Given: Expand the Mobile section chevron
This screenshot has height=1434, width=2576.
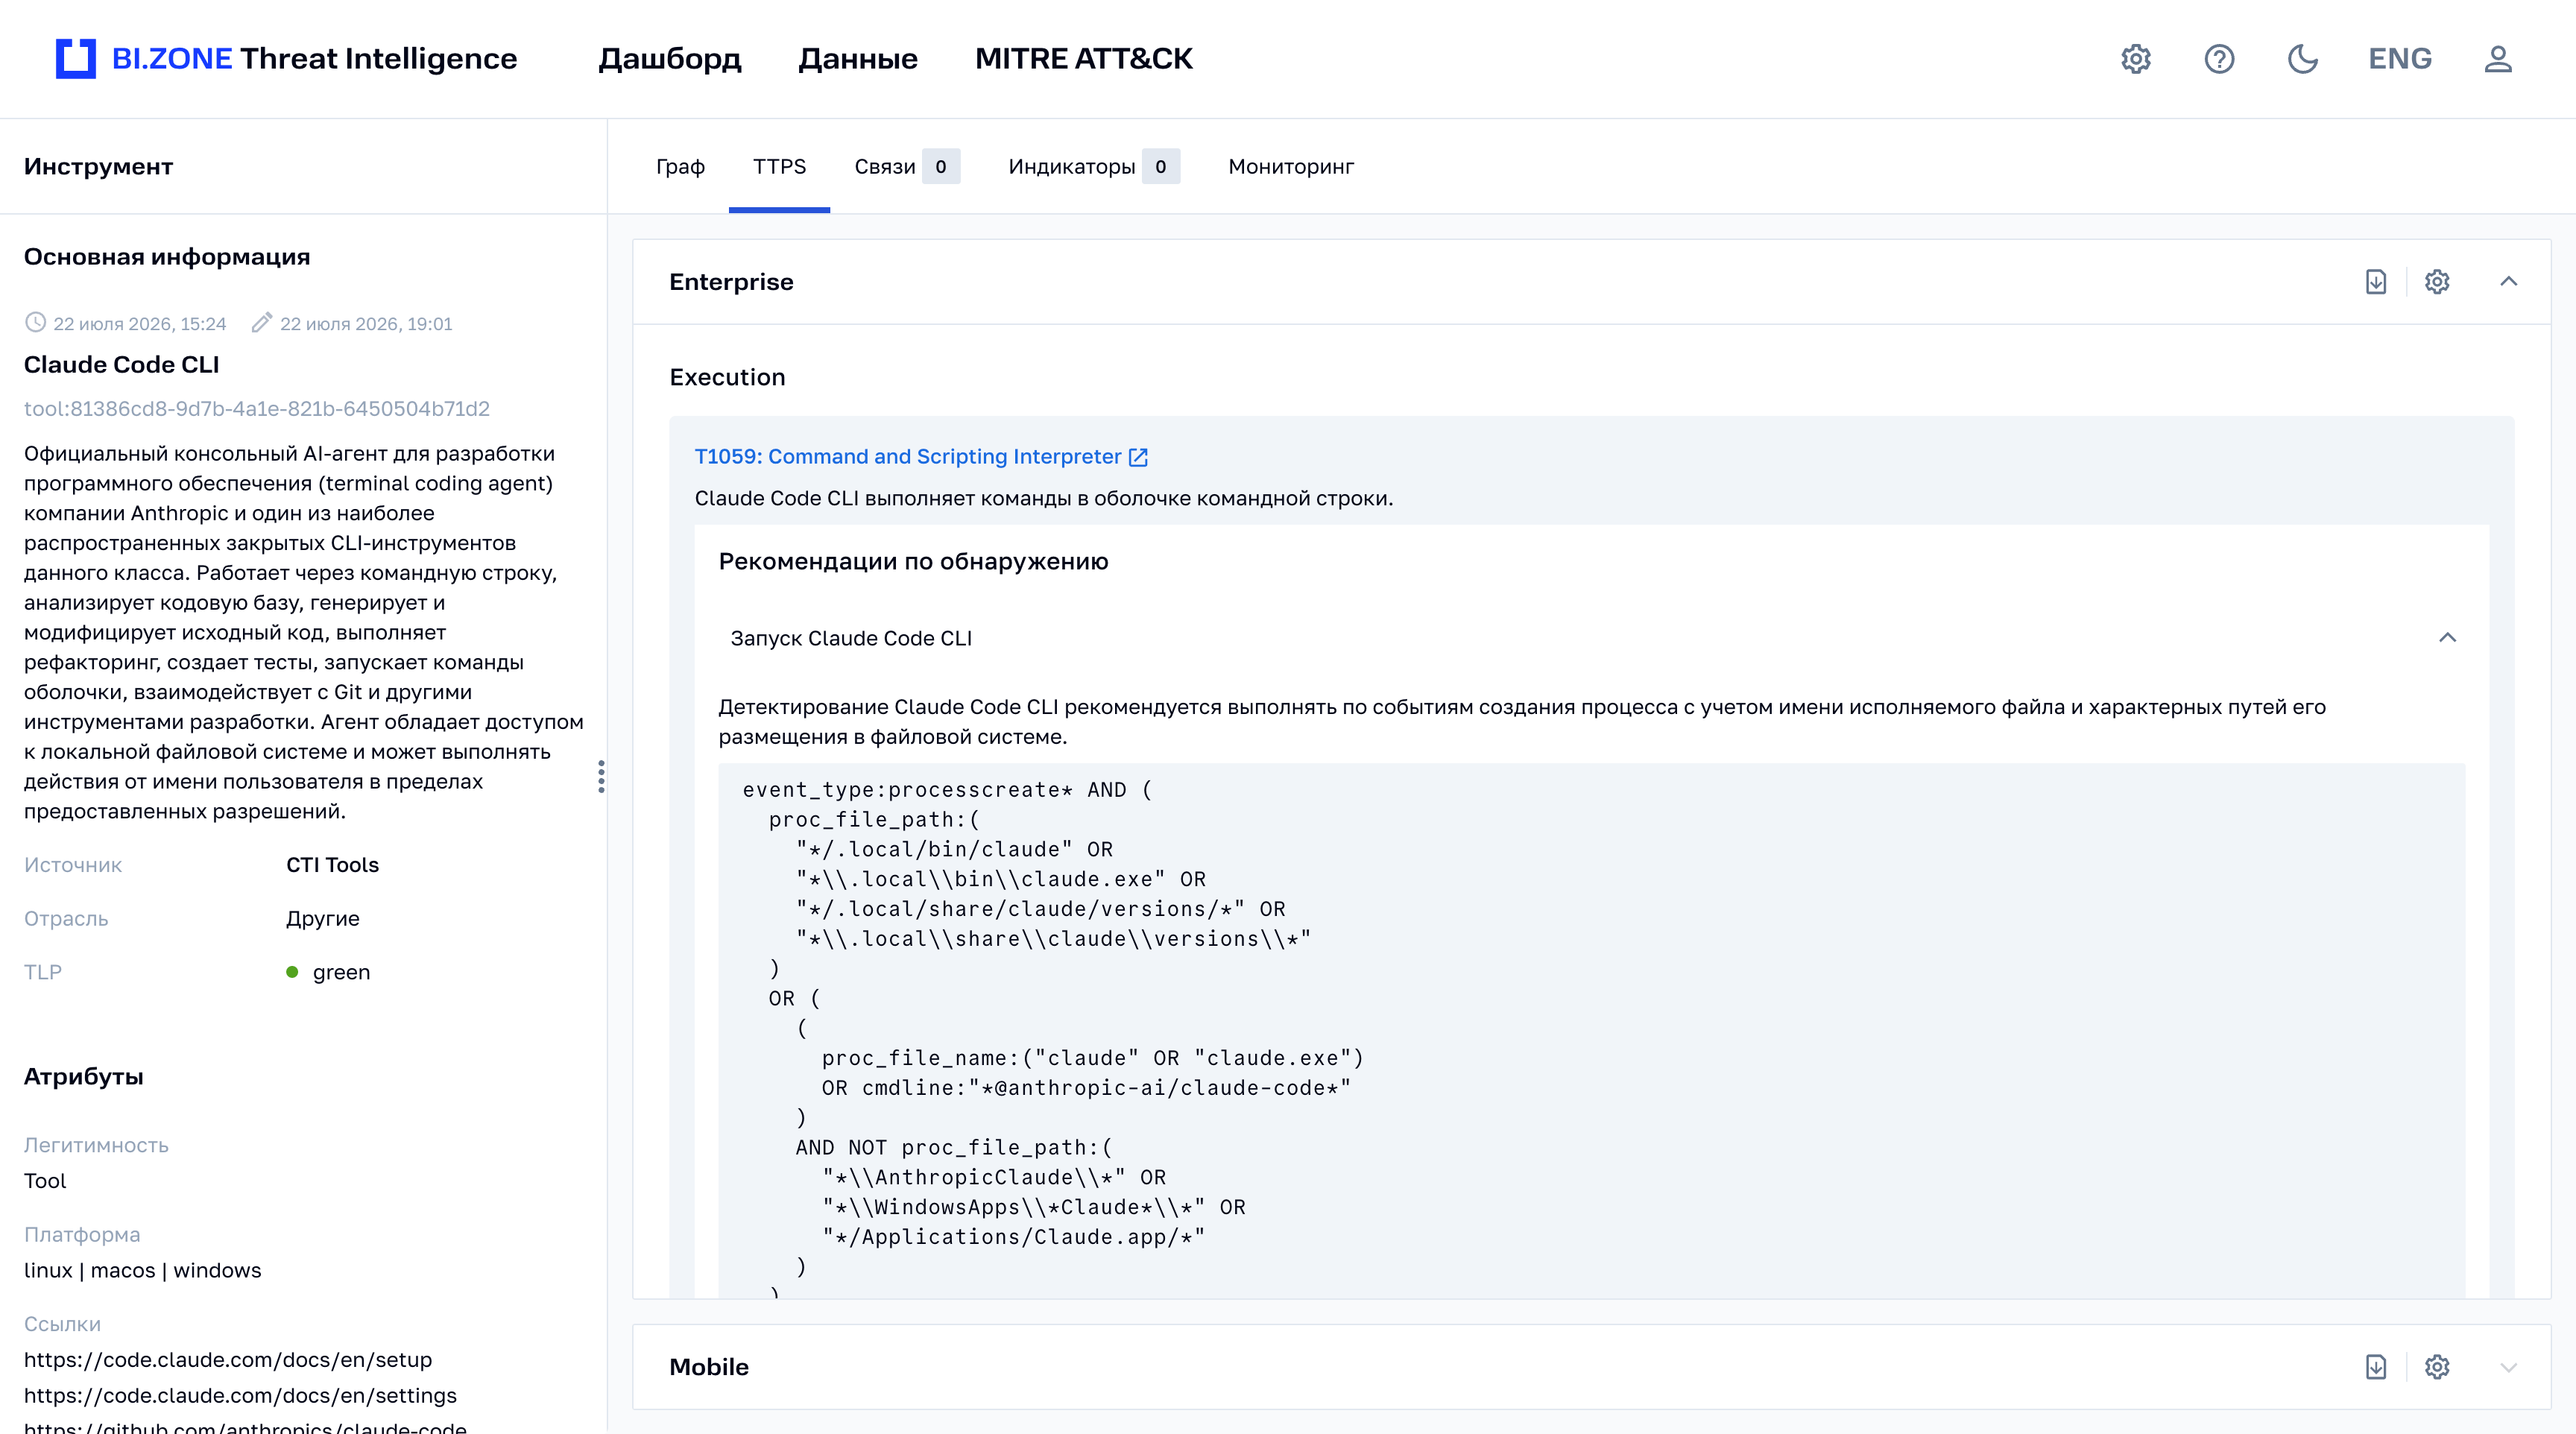Looking at the screenshot, I should click(2509, 1367).
